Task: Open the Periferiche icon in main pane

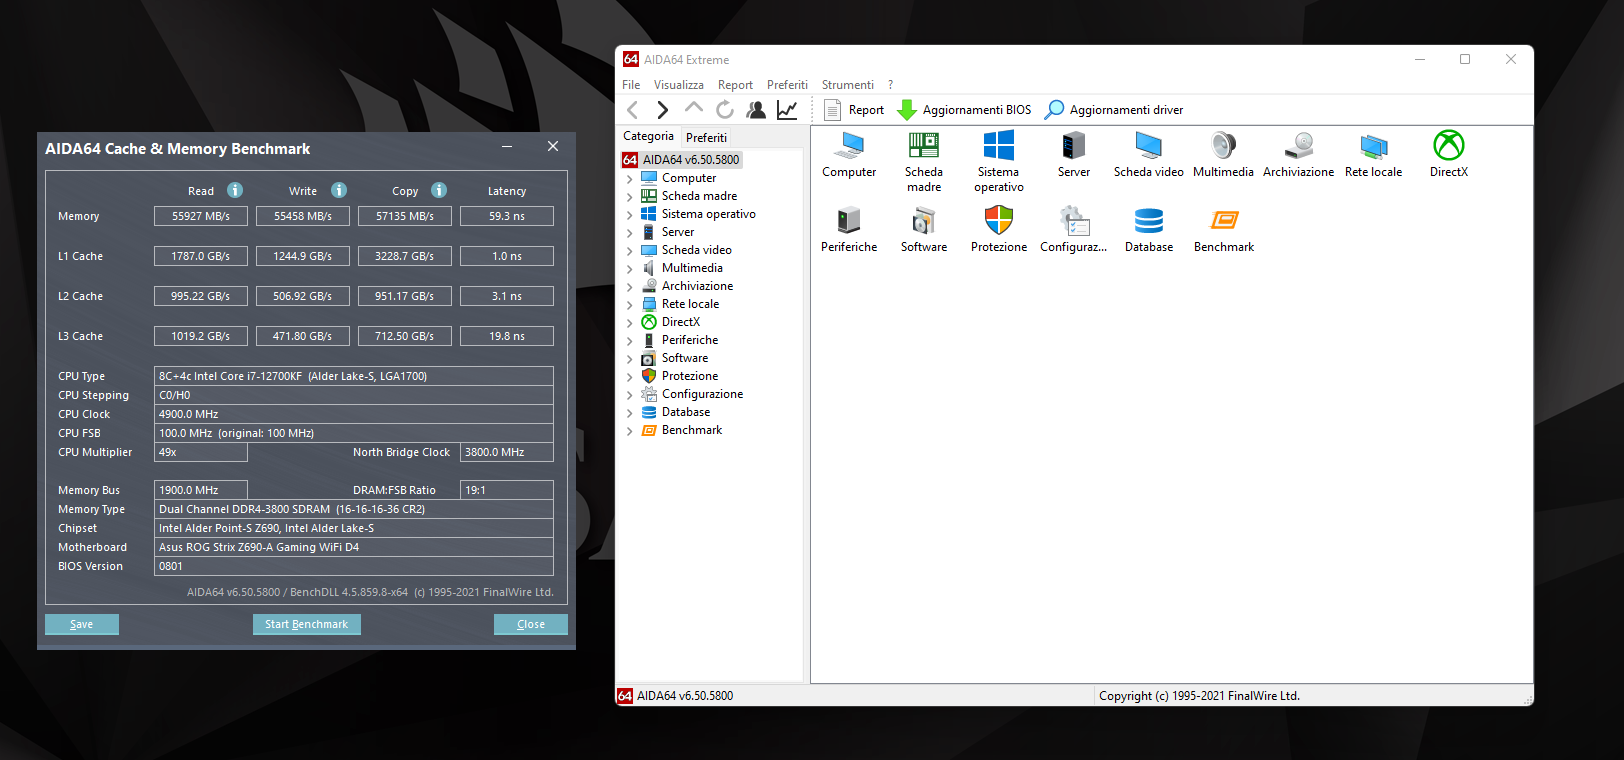Action: pos(849,221)
